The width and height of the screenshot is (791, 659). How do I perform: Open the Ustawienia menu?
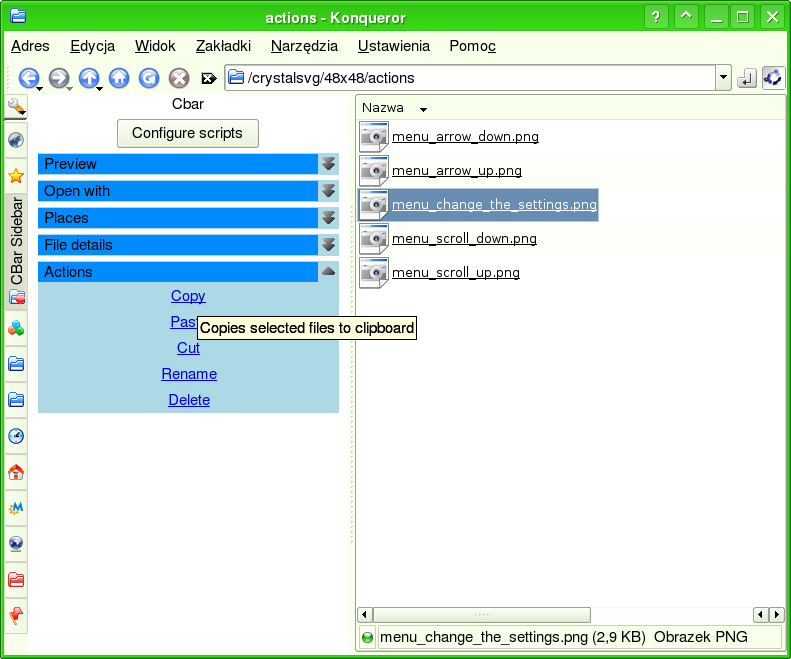point(393,46)
